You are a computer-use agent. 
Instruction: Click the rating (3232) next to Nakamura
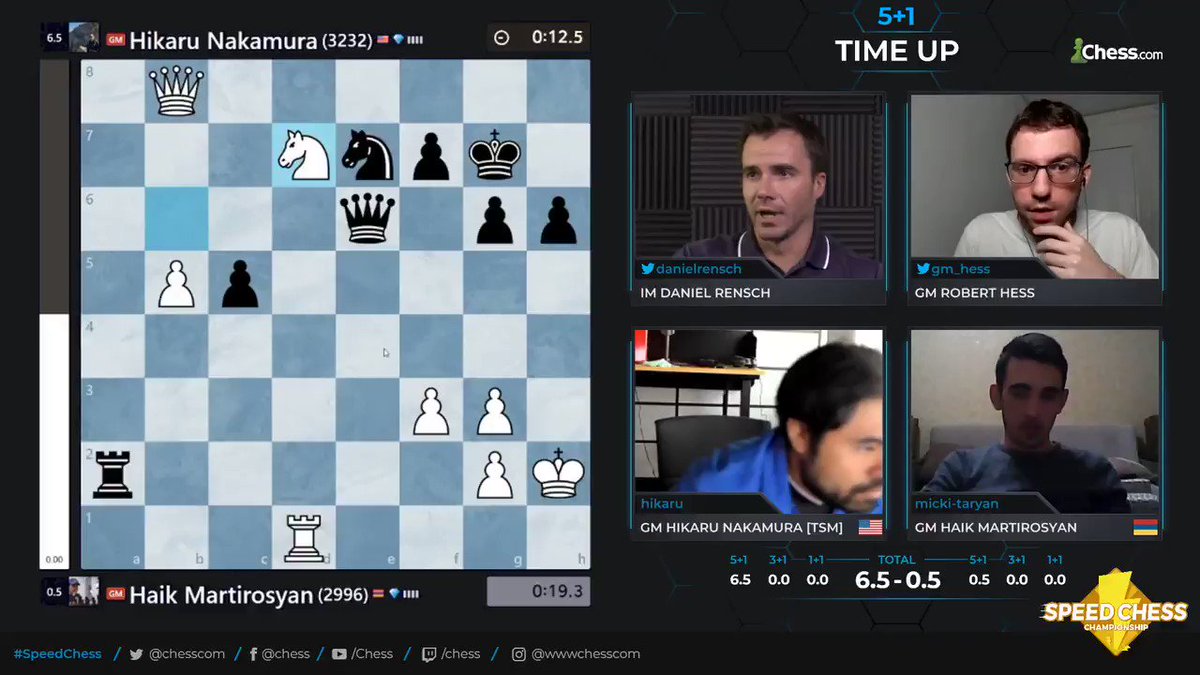[x=347, y=41]
